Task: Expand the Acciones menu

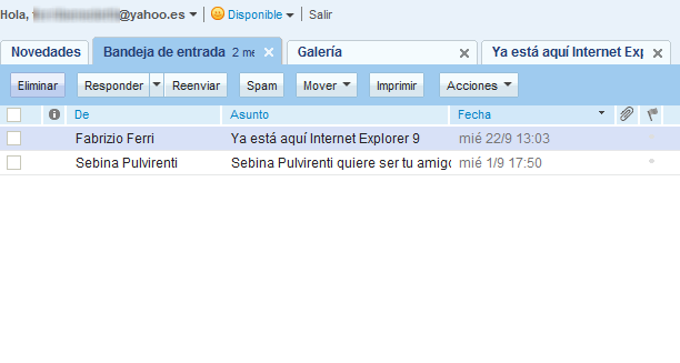Action: click(x=479, y=85)
